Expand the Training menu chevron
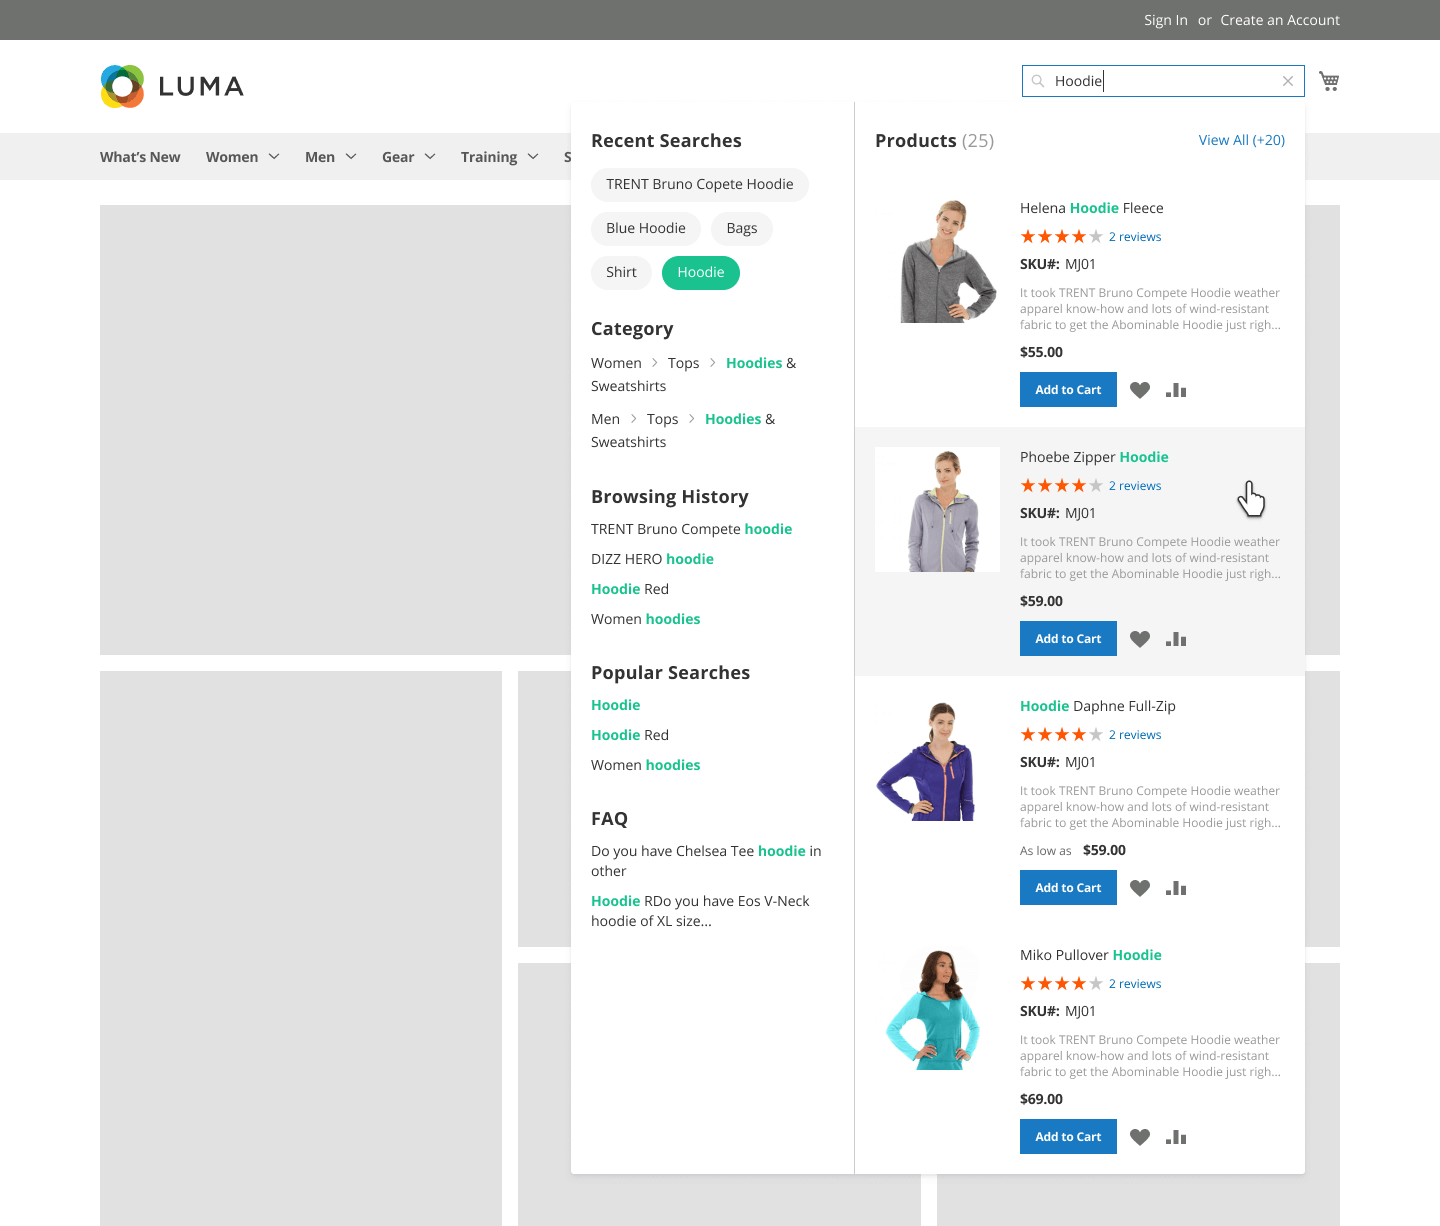The image size is (1440, 1226). point(533,157)
